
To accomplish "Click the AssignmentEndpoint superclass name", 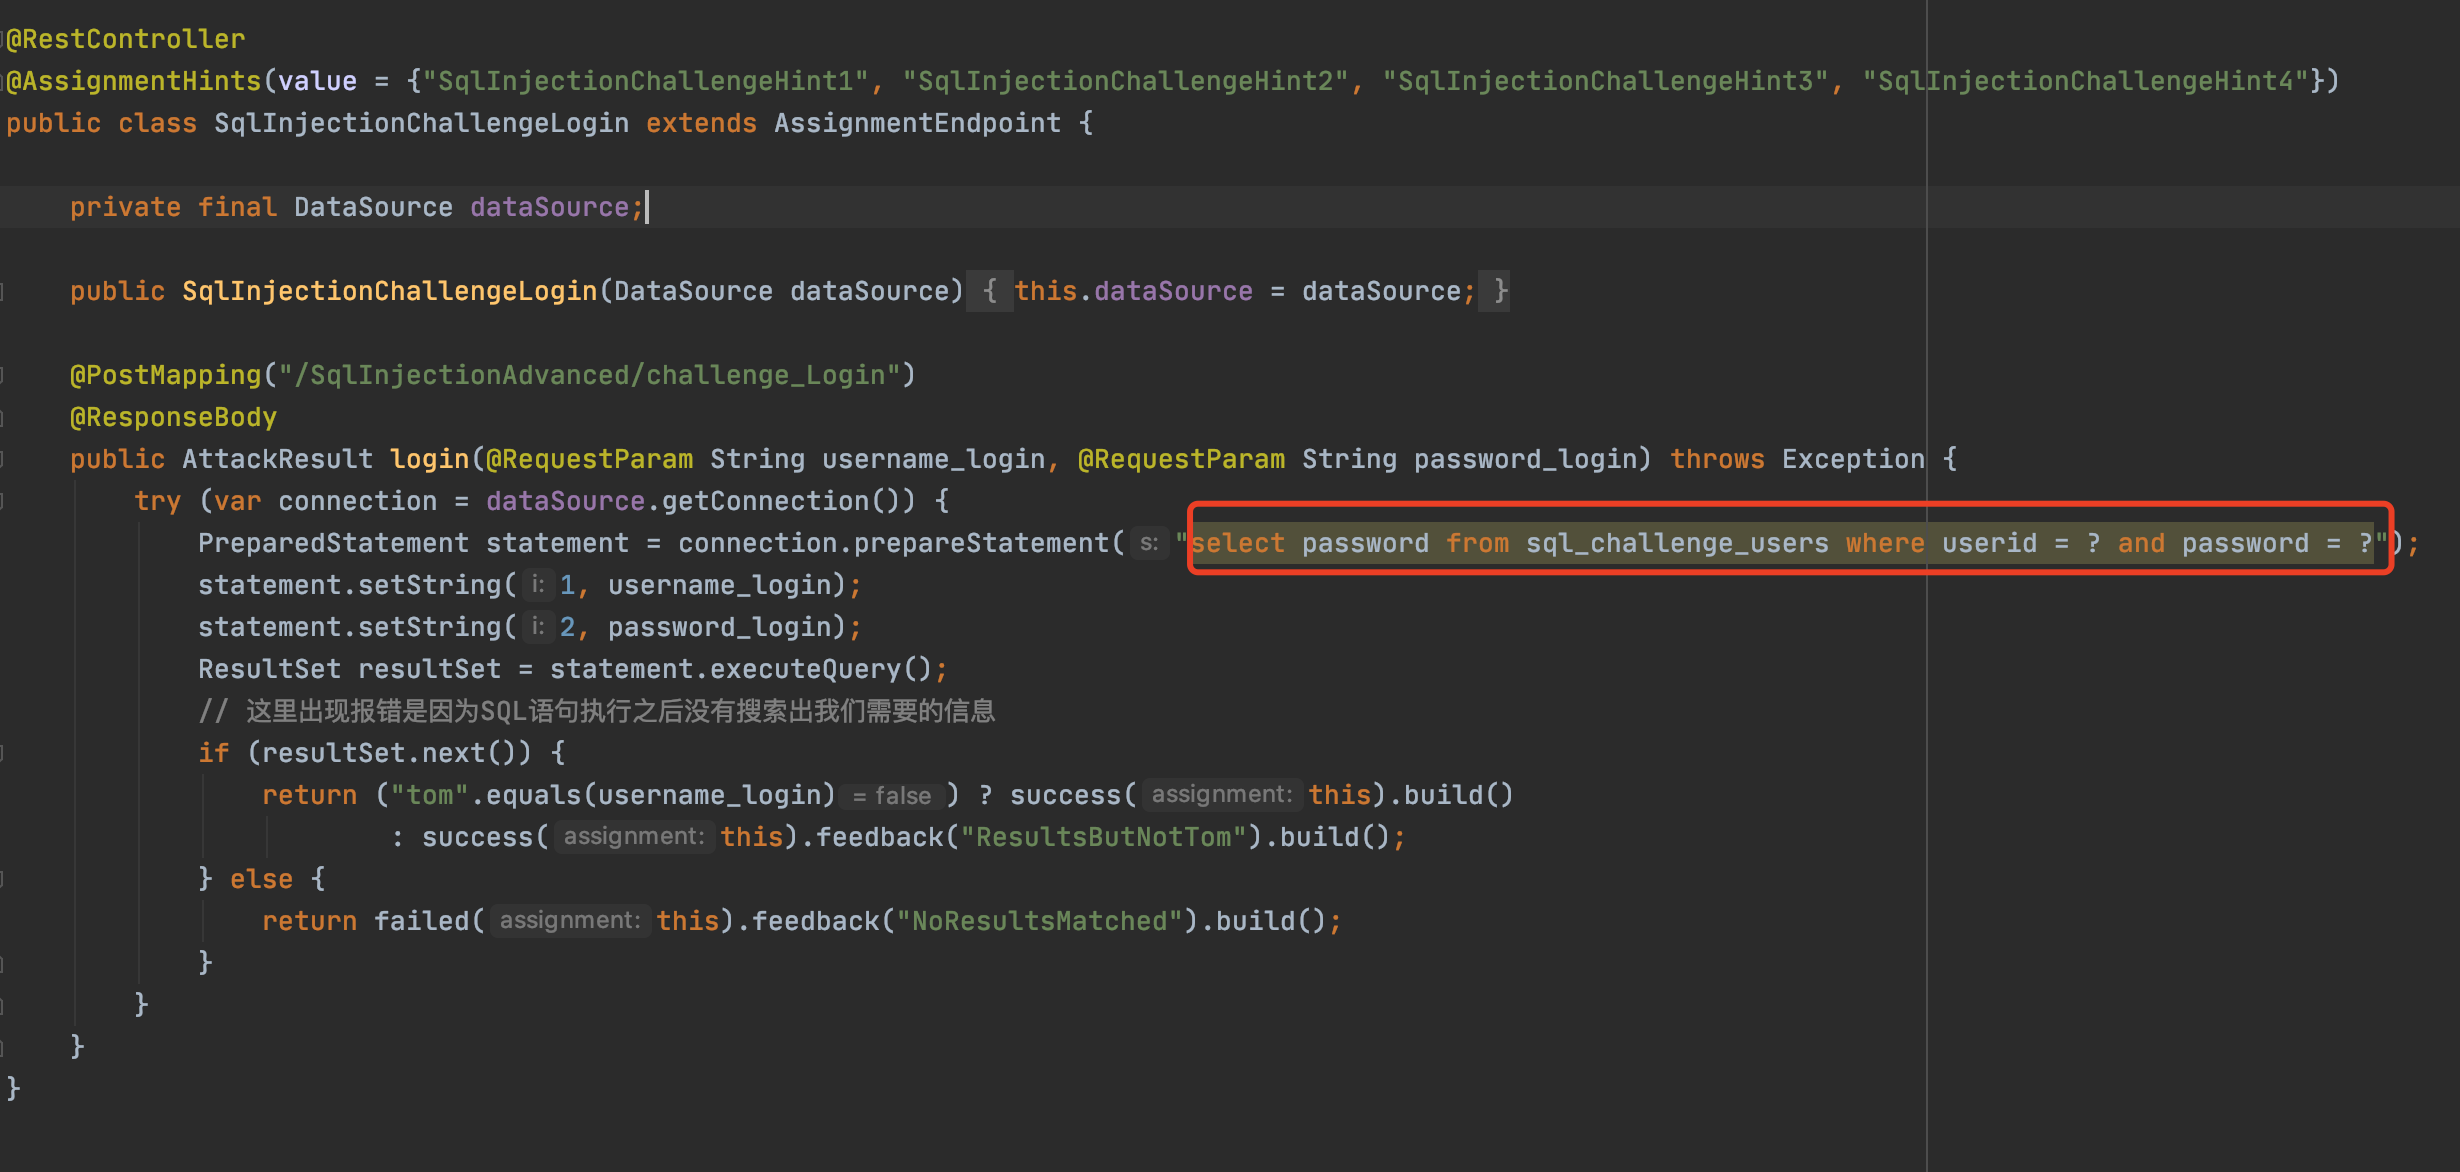I will (x=917, y=123).
